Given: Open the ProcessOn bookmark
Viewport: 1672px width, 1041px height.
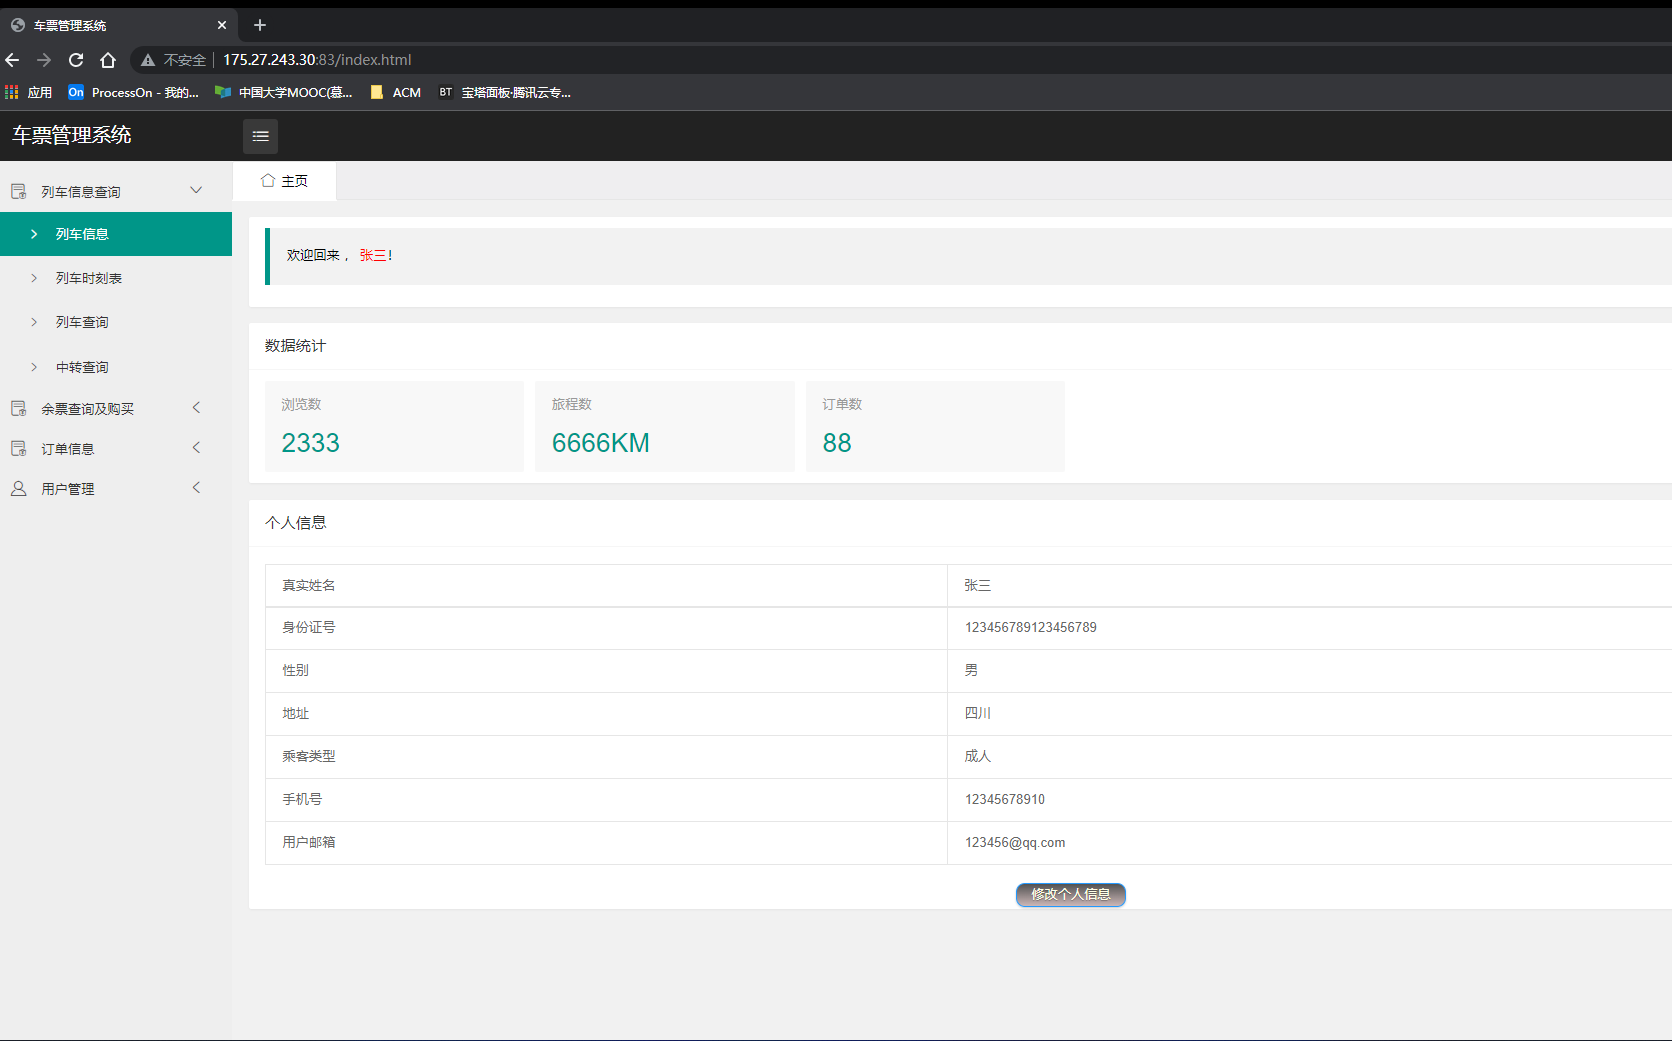Looking at the screenshot, I should point(134,92).
